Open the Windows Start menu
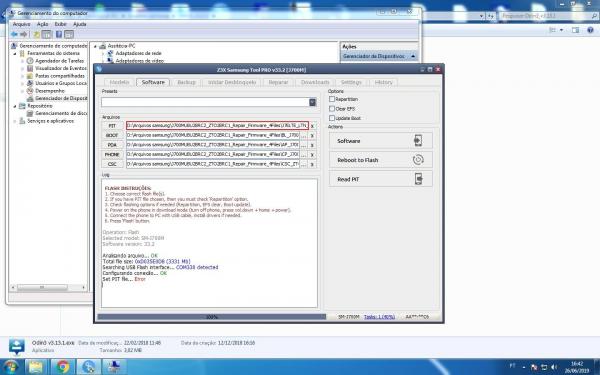 pyautogui.click(x=10, y=367)
